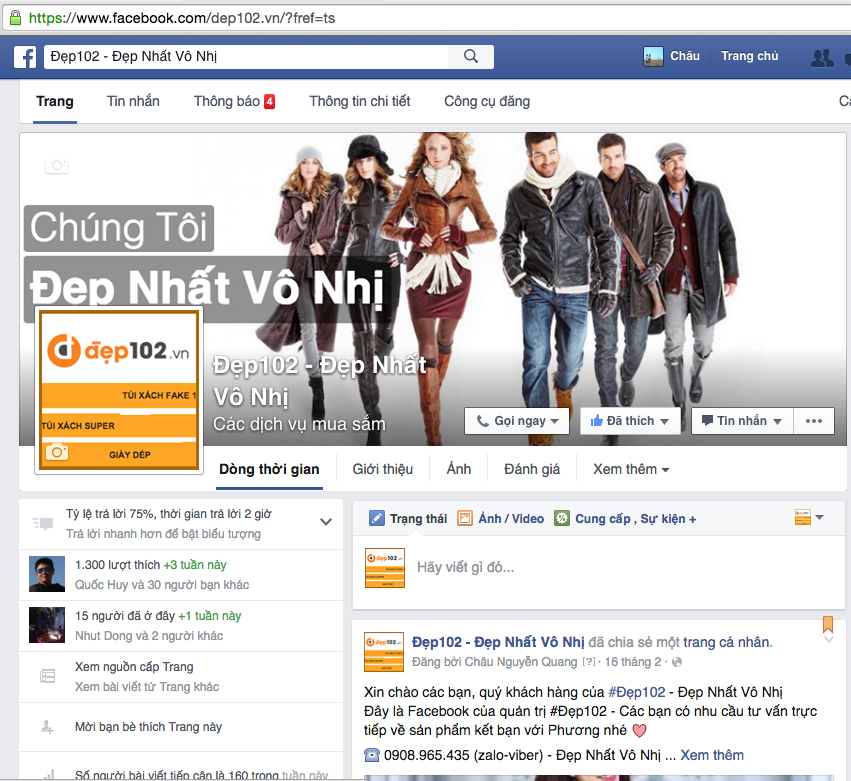Click the Đẹp102 page name on post header
Image resolution: width=851 pixels, height=781 pixels.
point(498,643)
